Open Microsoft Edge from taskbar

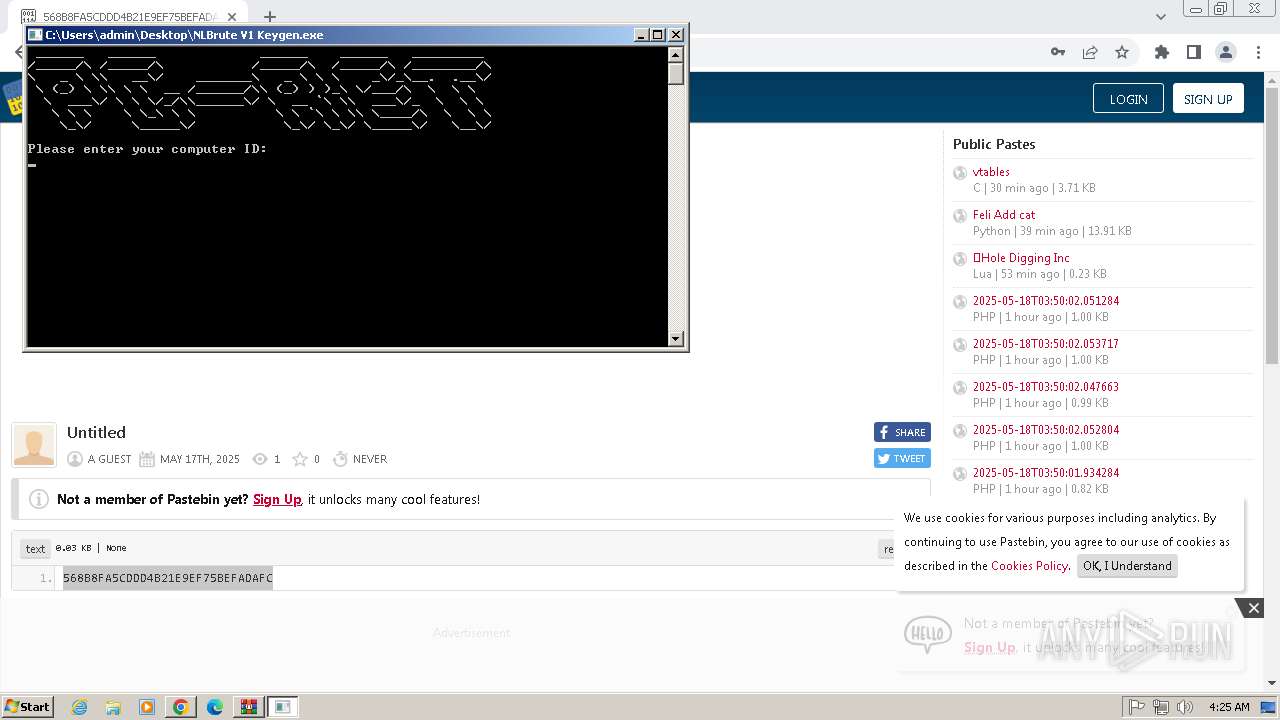[x=215, y=707]
